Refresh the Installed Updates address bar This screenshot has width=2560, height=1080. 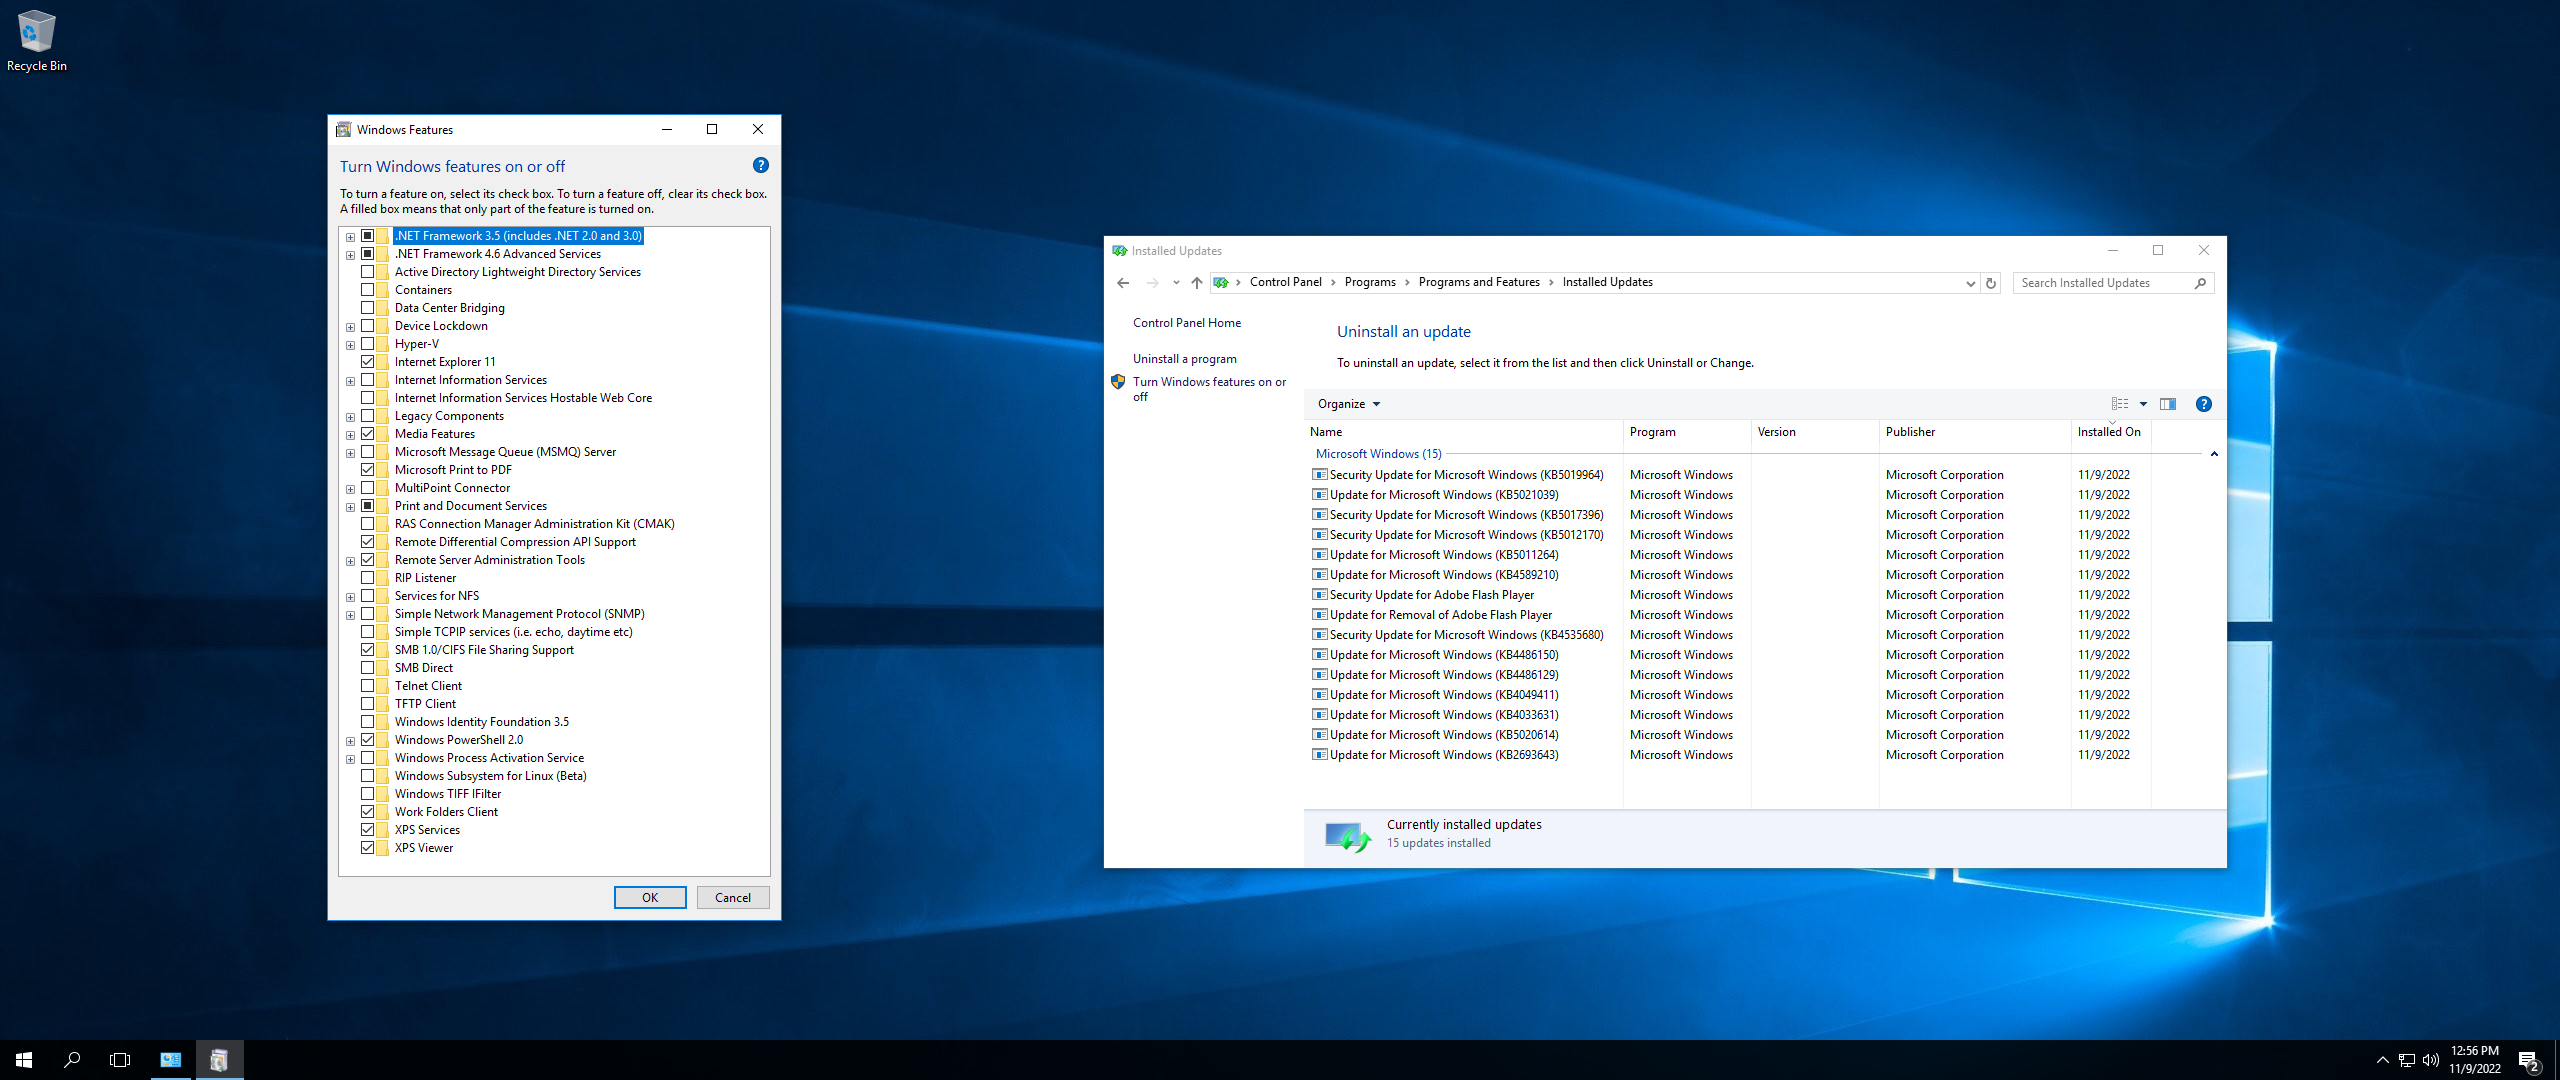[1991, 283]
